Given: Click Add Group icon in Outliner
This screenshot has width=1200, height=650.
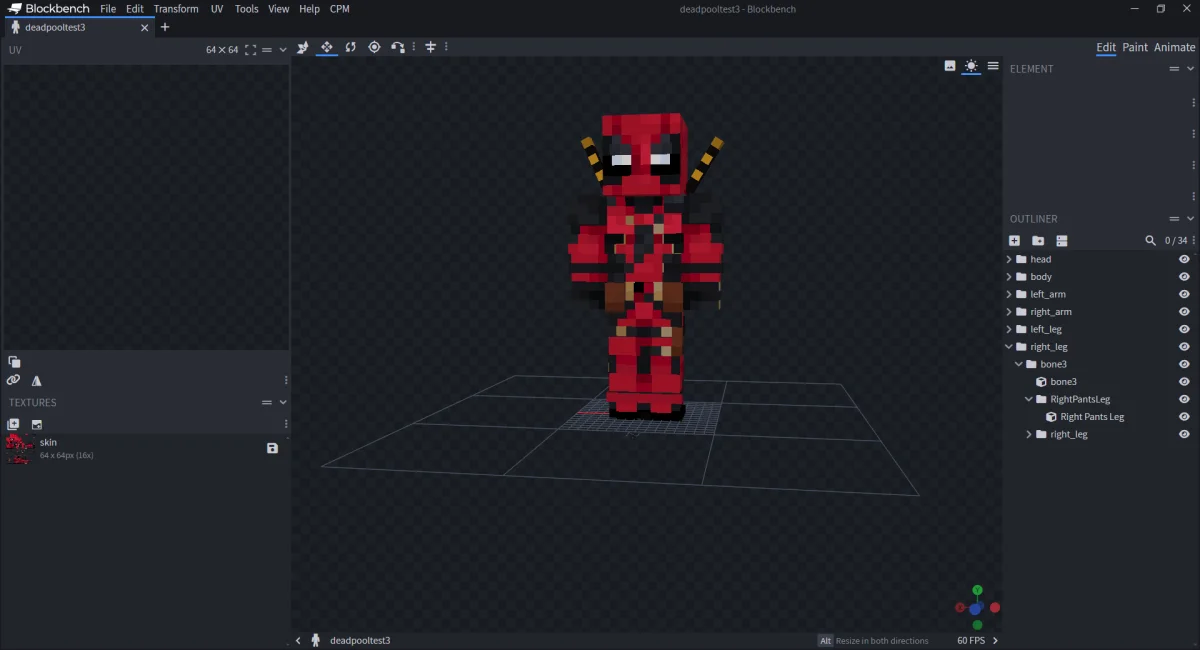Looking at the screenshot, I should tap(1038, 241).
